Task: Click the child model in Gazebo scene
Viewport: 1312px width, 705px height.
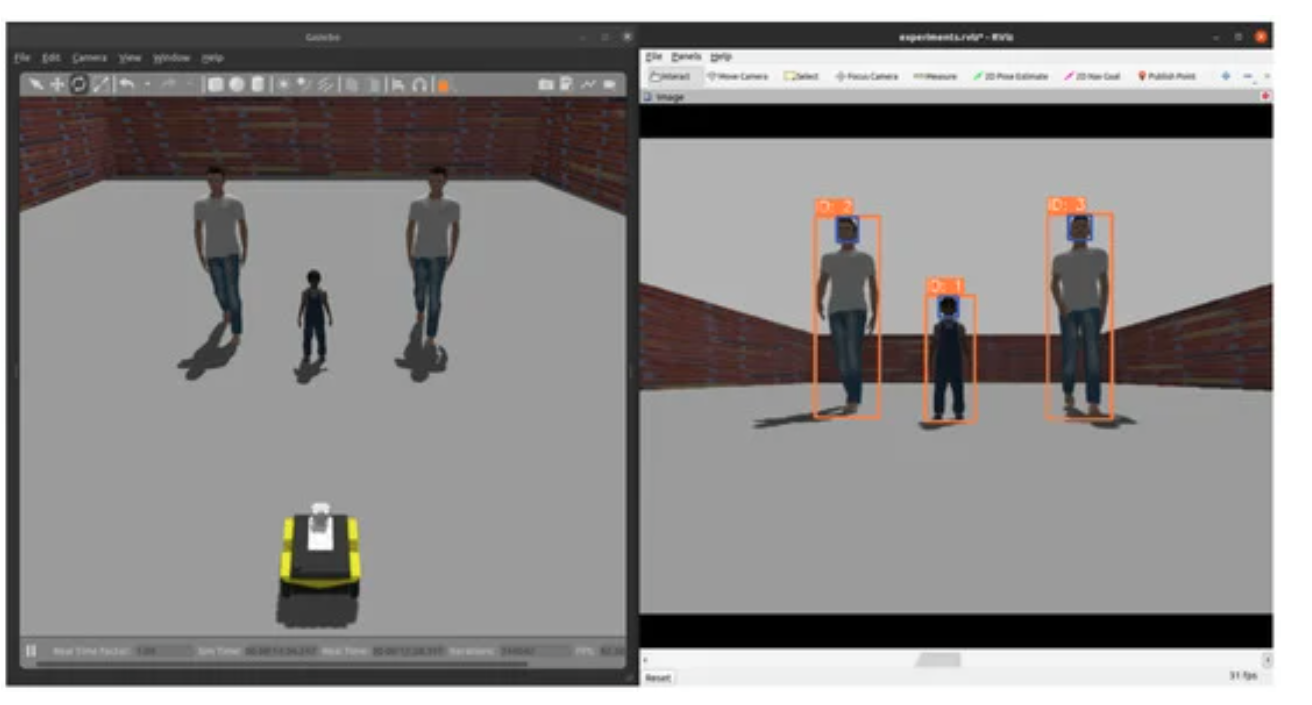Action: (x=314, y=314)
